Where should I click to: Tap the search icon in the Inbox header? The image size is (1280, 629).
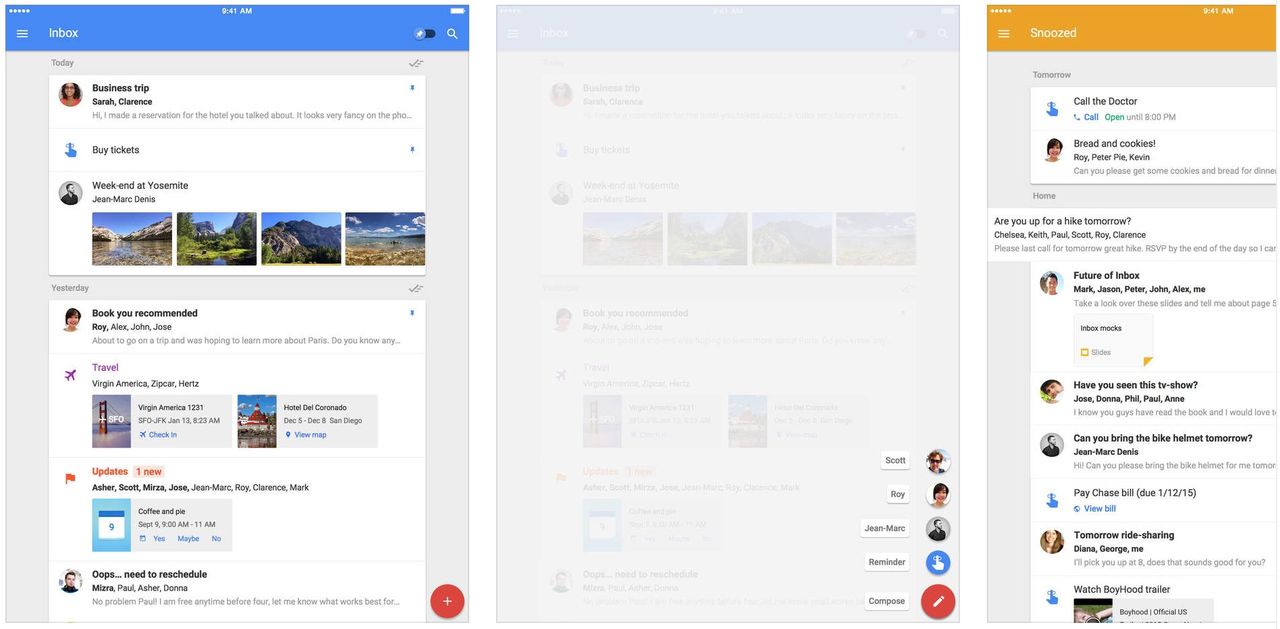point(450,33)
